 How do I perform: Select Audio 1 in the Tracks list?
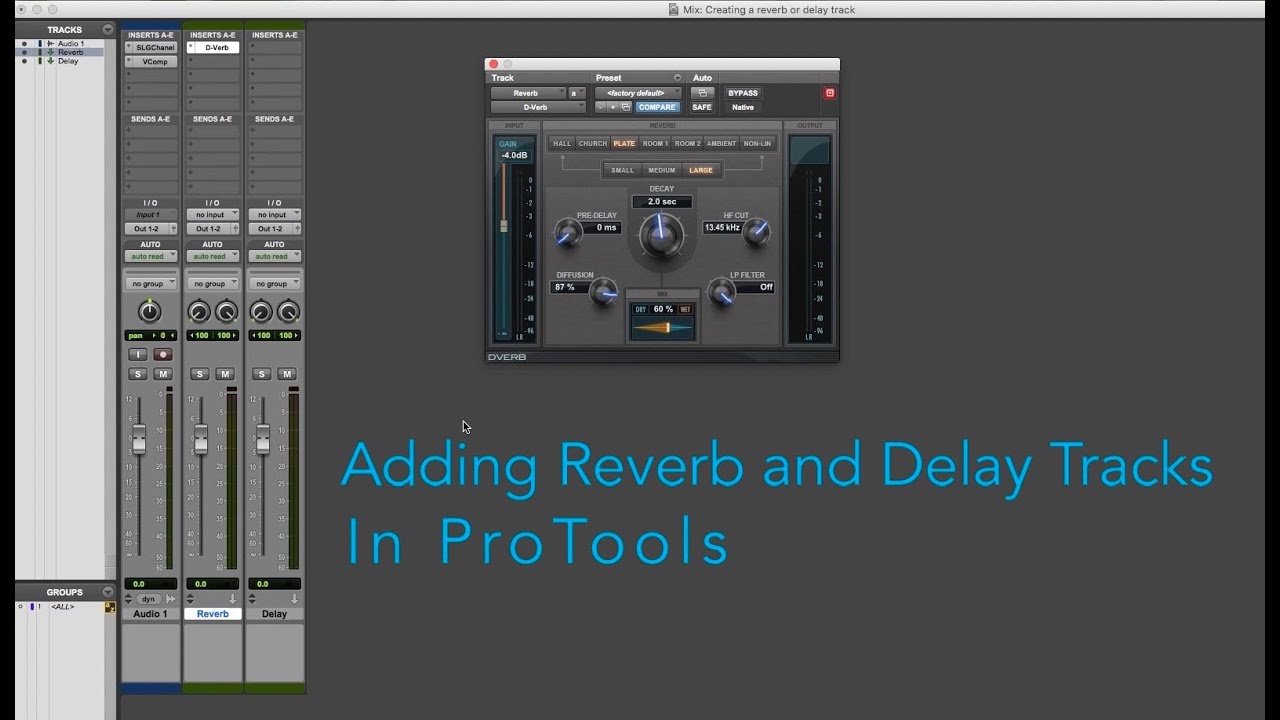click(70, 44)
